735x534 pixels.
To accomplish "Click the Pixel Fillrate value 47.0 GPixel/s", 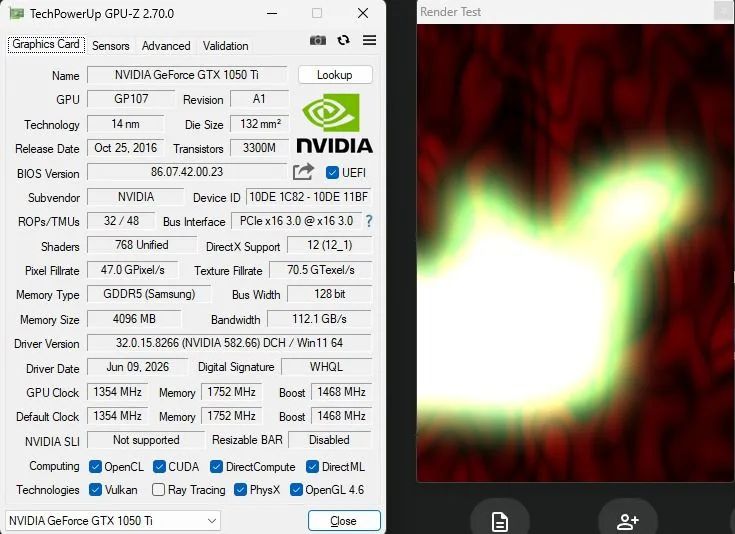I will coord(133,270).
